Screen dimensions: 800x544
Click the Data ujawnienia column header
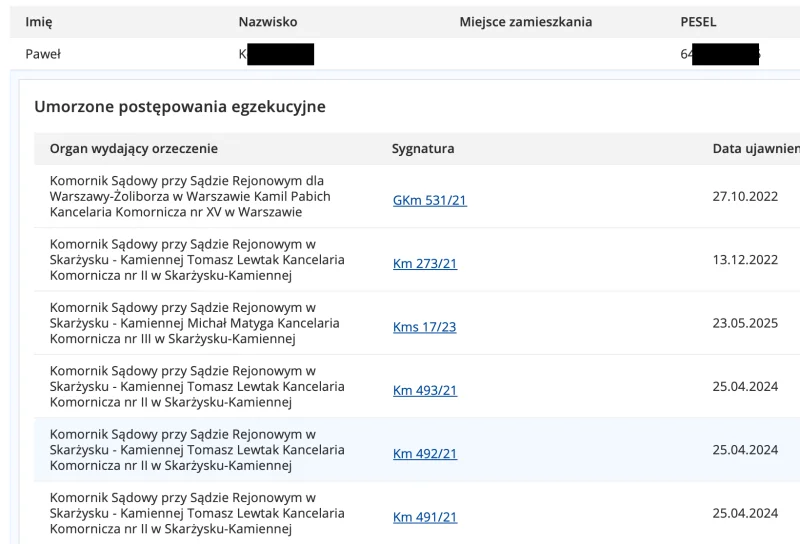pyautogui.click(x=755, y=149)
